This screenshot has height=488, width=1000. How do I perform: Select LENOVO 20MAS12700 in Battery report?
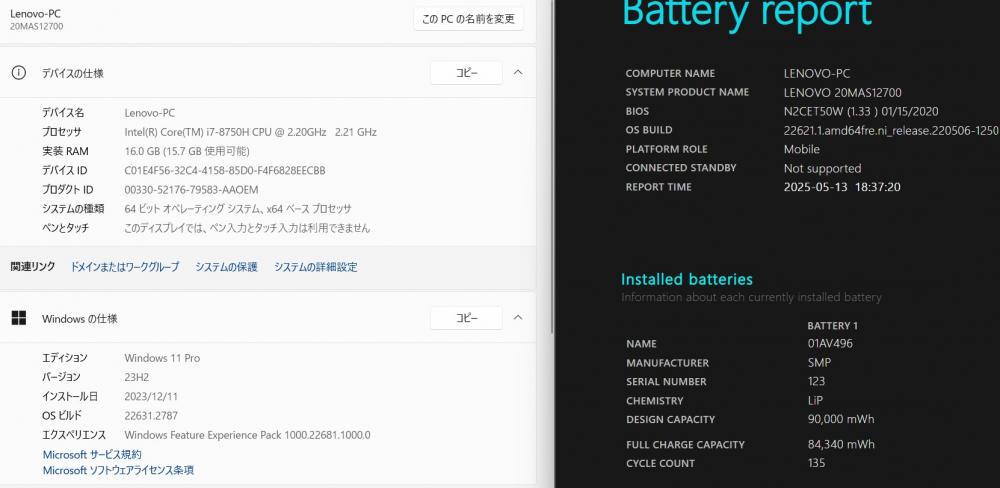pos(842,92)
